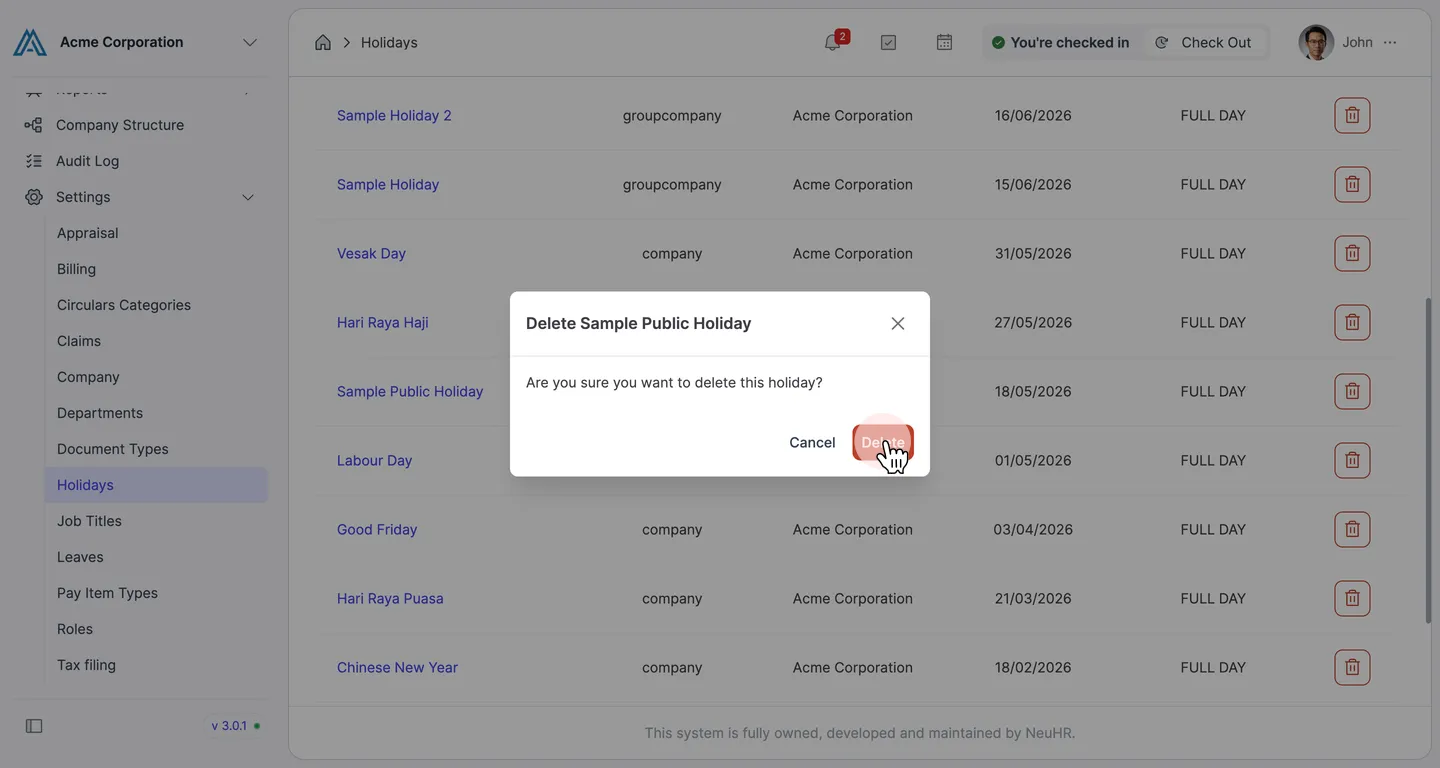Image resolution: width=1440 pixels, height=768 pixels.
Task: Click trash icon for Hari Raya Haji
Action: pyautogui.click(x=1352, y=322)
